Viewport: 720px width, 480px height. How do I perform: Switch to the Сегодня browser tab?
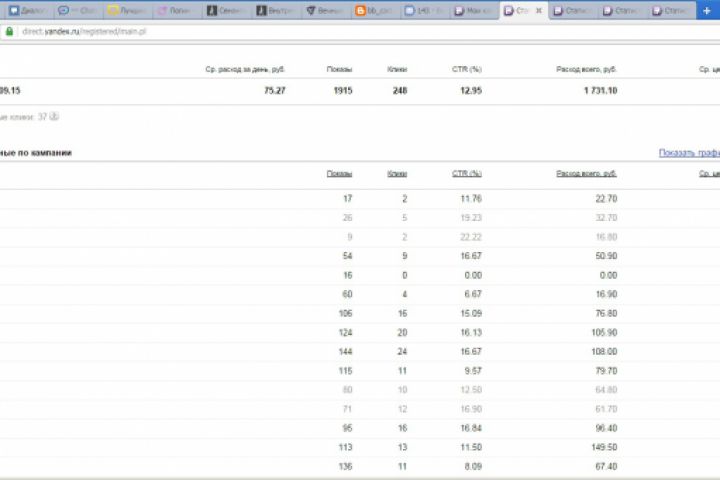click(226, 11)
